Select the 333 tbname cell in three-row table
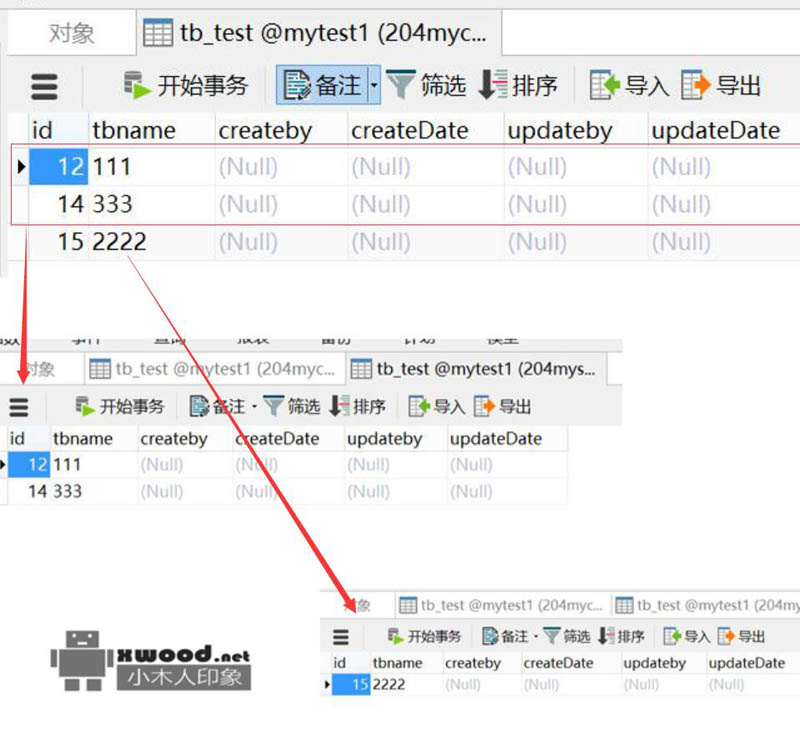The image size is (800, 732). click(x=113, y=205)
